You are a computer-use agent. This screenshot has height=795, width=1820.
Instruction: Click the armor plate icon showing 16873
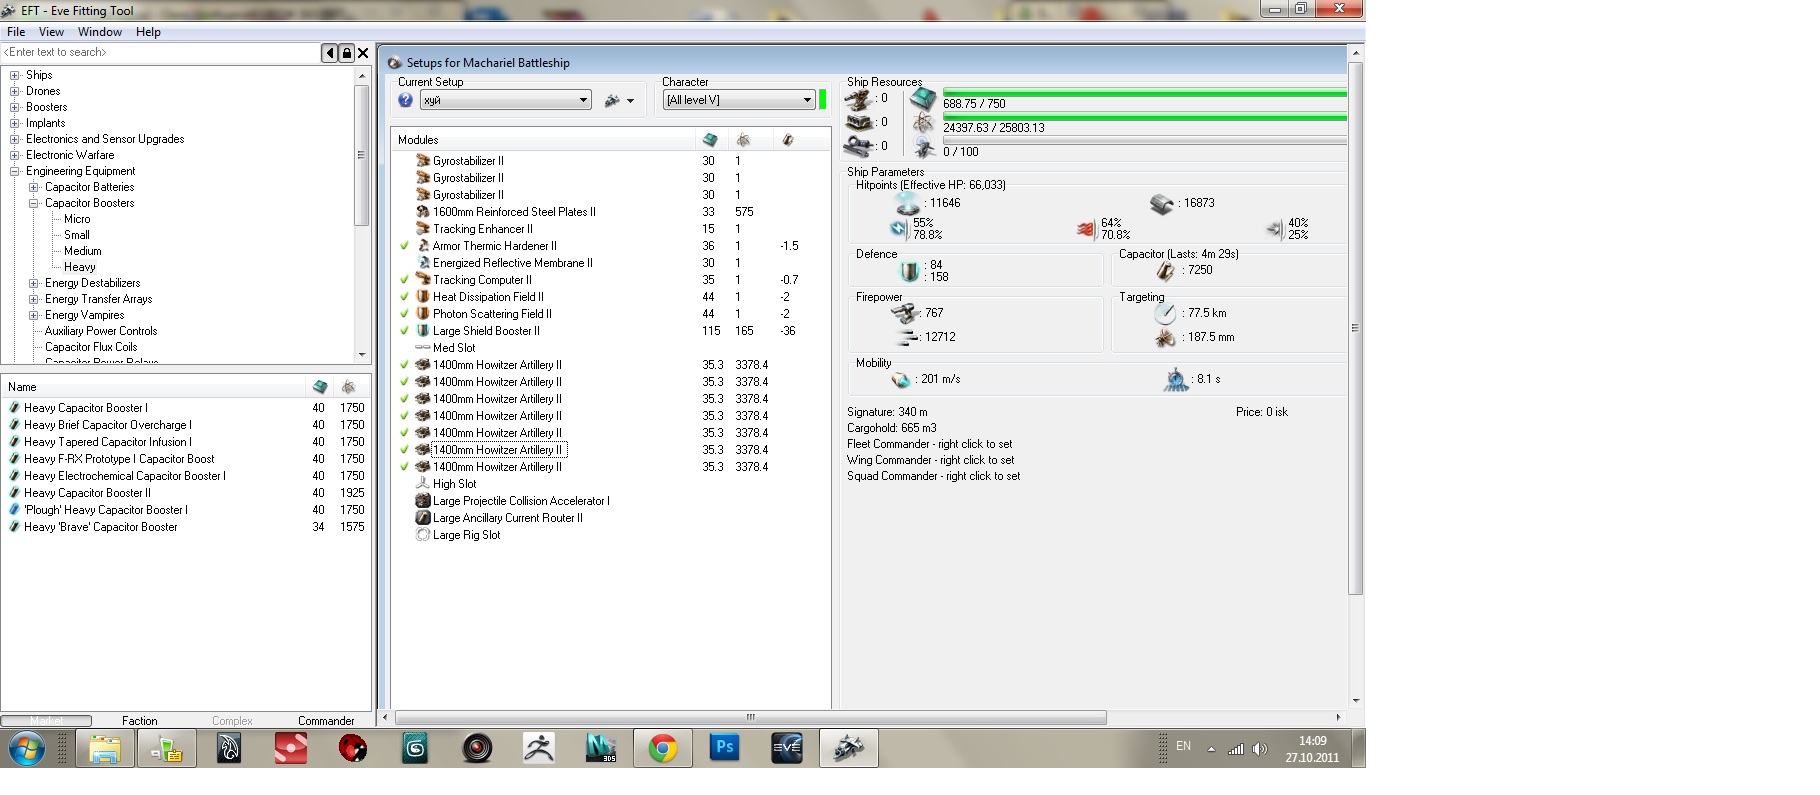tap(1162, 204)
